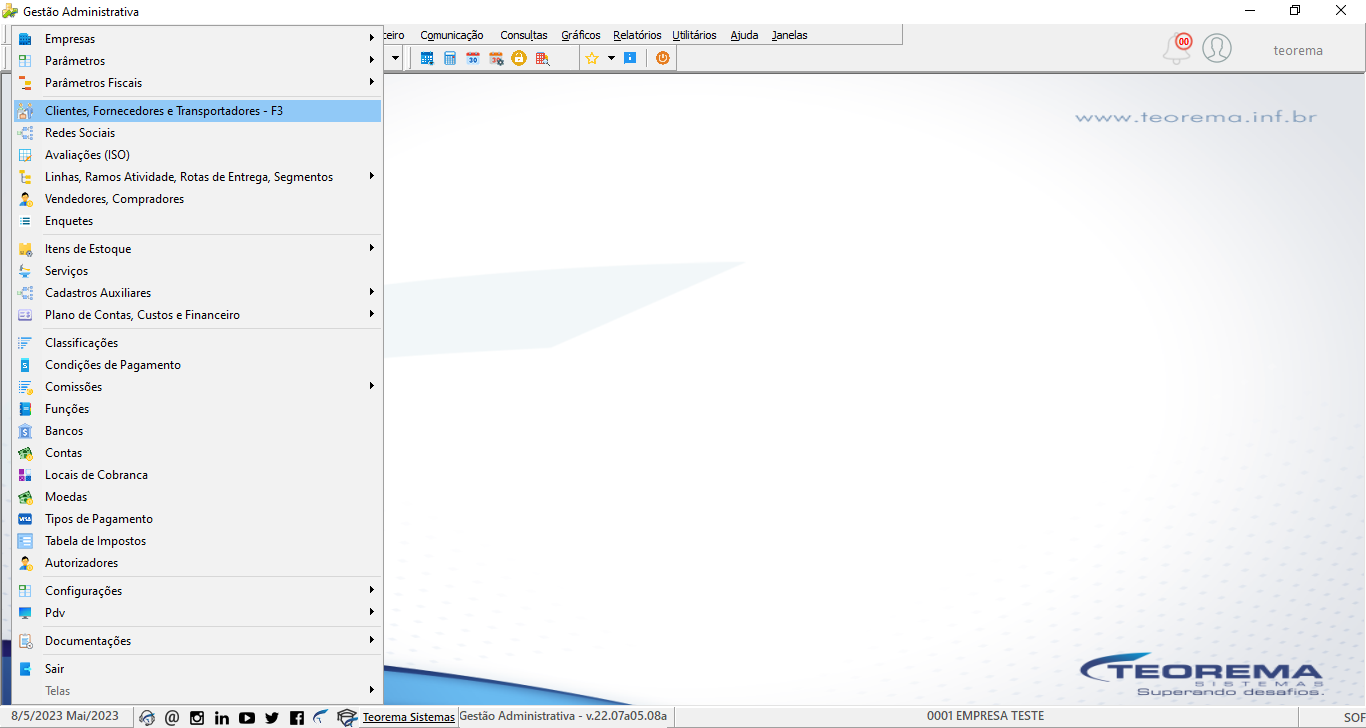Select the Funções menu entry
1366x728 pixels.
[197, 409]
